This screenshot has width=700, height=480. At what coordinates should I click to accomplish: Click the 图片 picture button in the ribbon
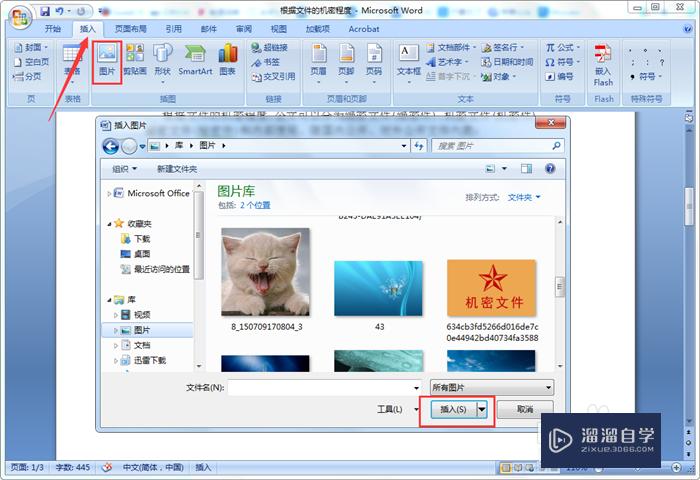click(x=107, y=62)
